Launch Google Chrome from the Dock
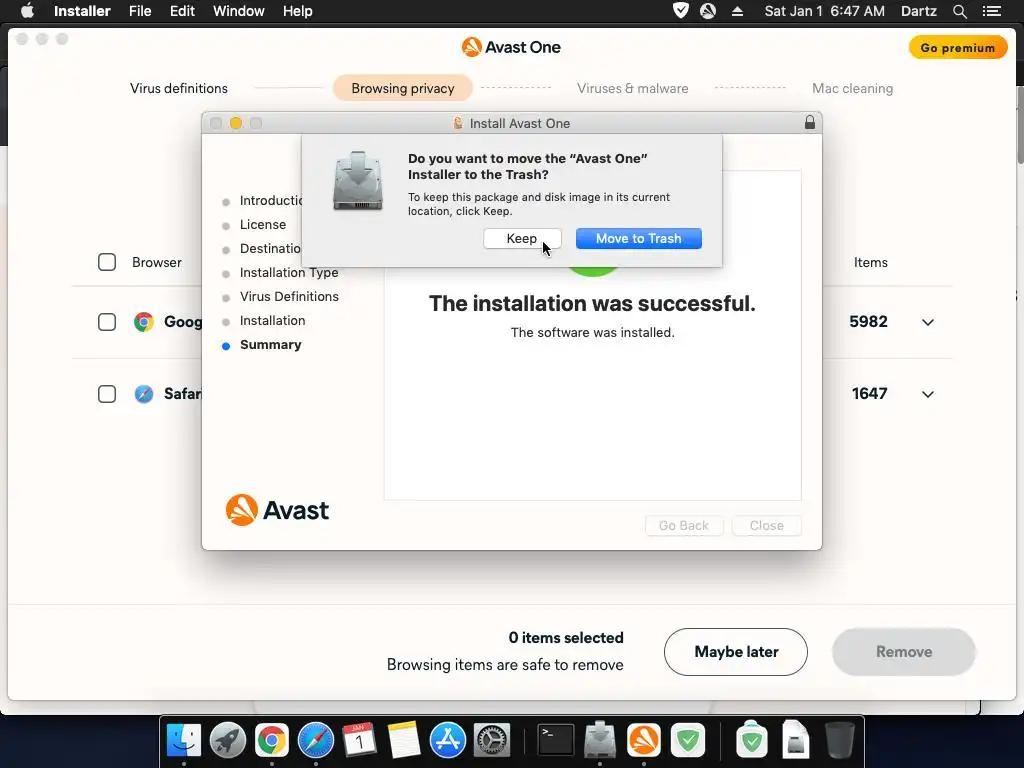 click(272, 741)
